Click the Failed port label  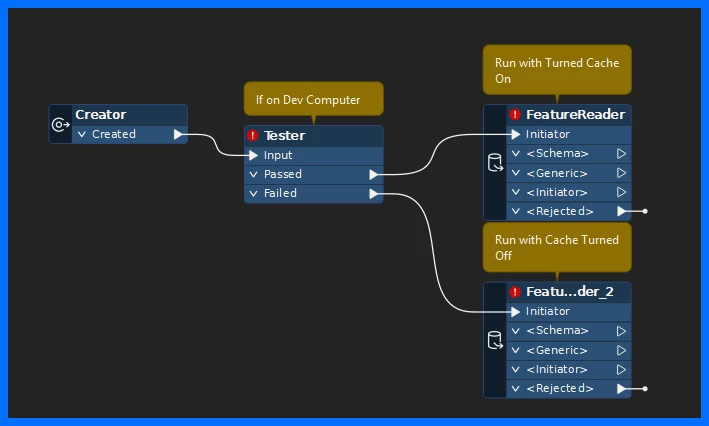point(280,194)
